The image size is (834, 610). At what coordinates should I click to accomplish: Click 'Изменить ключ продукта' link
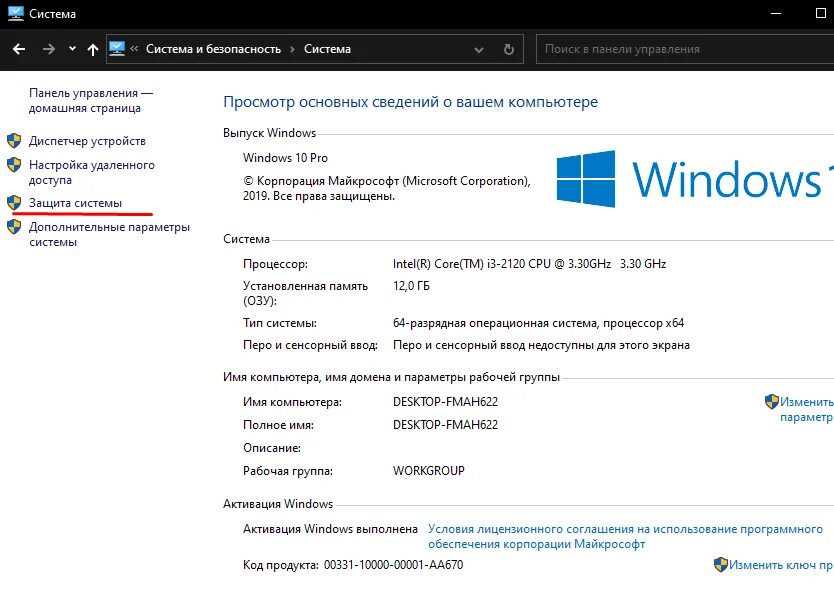781,565
